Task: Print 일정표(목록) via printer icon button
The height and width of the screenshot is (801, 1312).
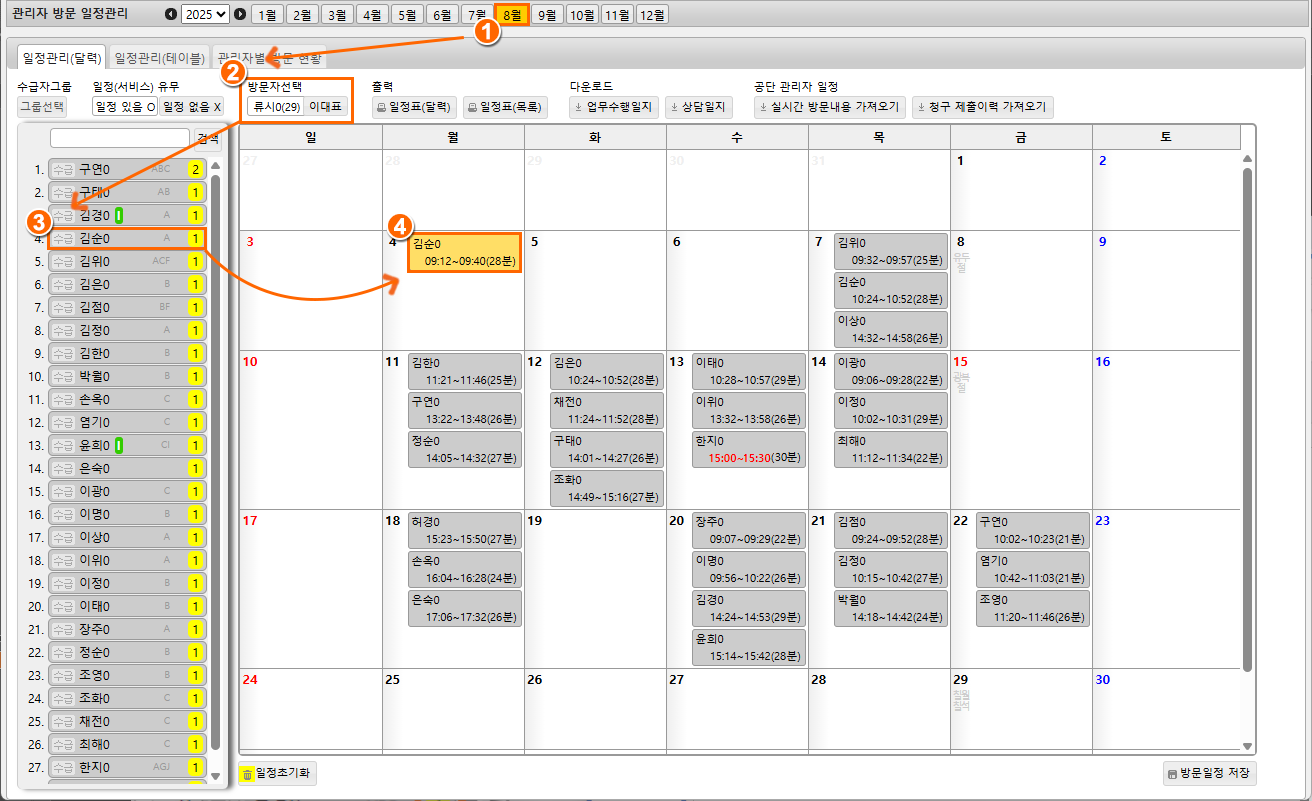Action: pos(505,106)
